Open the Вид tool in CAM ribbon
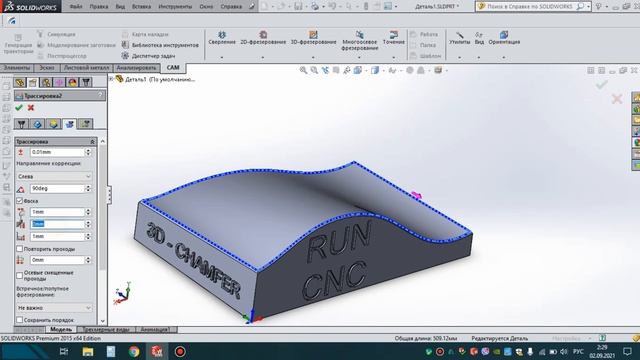 [x=479, y=38]
